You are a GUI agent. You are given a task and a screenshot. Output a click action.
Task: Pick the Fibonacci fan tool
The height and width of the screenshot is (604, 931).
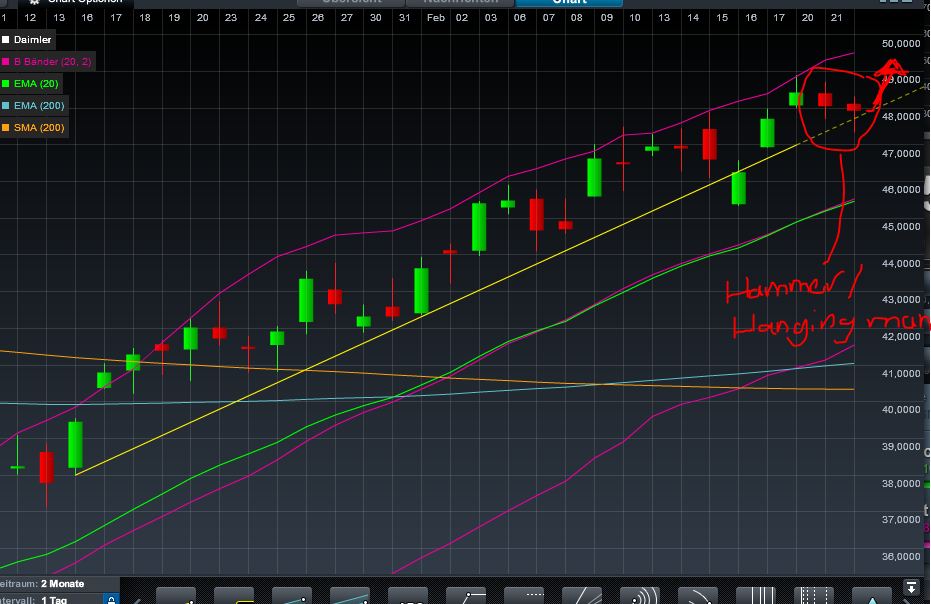[x=585, y=597]
